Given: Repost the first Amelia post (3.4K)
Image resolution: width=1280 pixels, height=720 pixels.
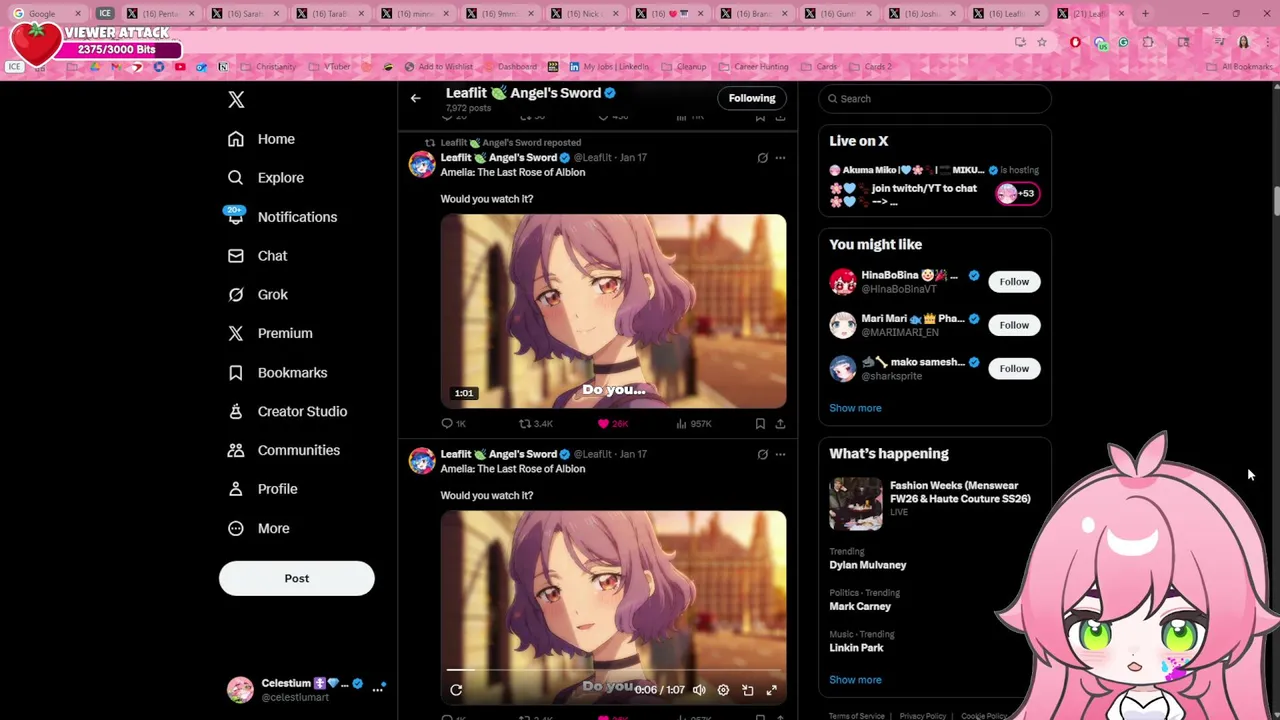Looking at the screenshot, I should click(536, 424).
